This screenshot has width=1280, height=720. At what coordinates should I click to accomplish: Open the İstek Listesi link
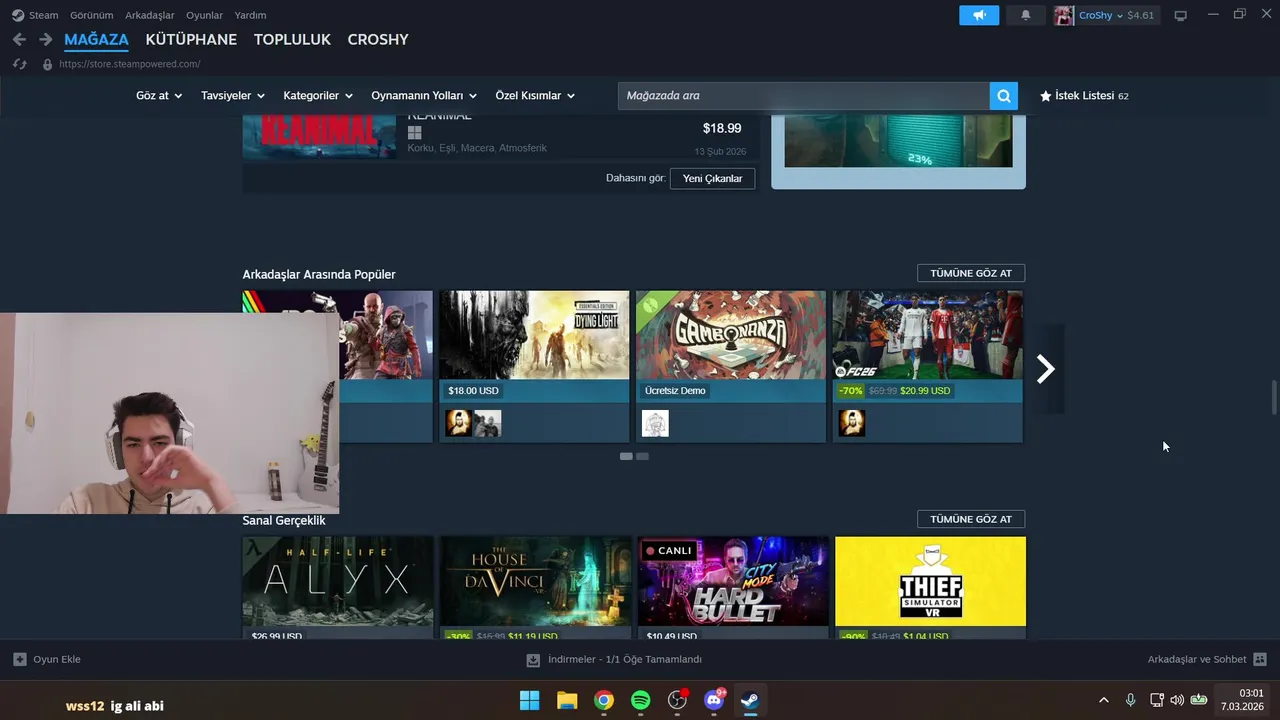pos(1084,96)
